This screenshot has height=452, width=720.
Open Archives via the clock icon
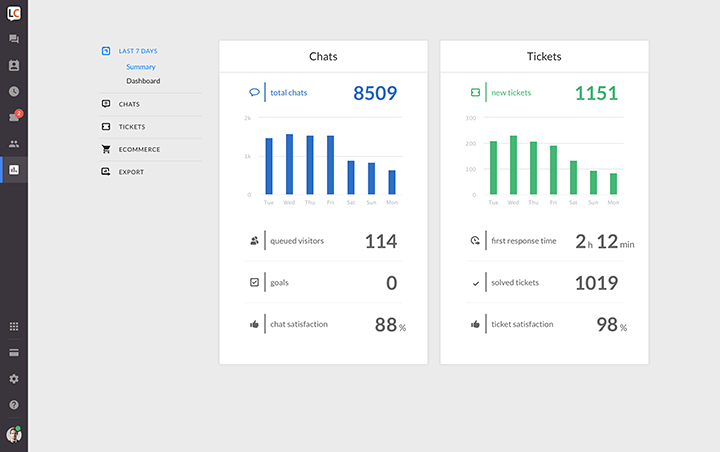click(x=14, y=91)
